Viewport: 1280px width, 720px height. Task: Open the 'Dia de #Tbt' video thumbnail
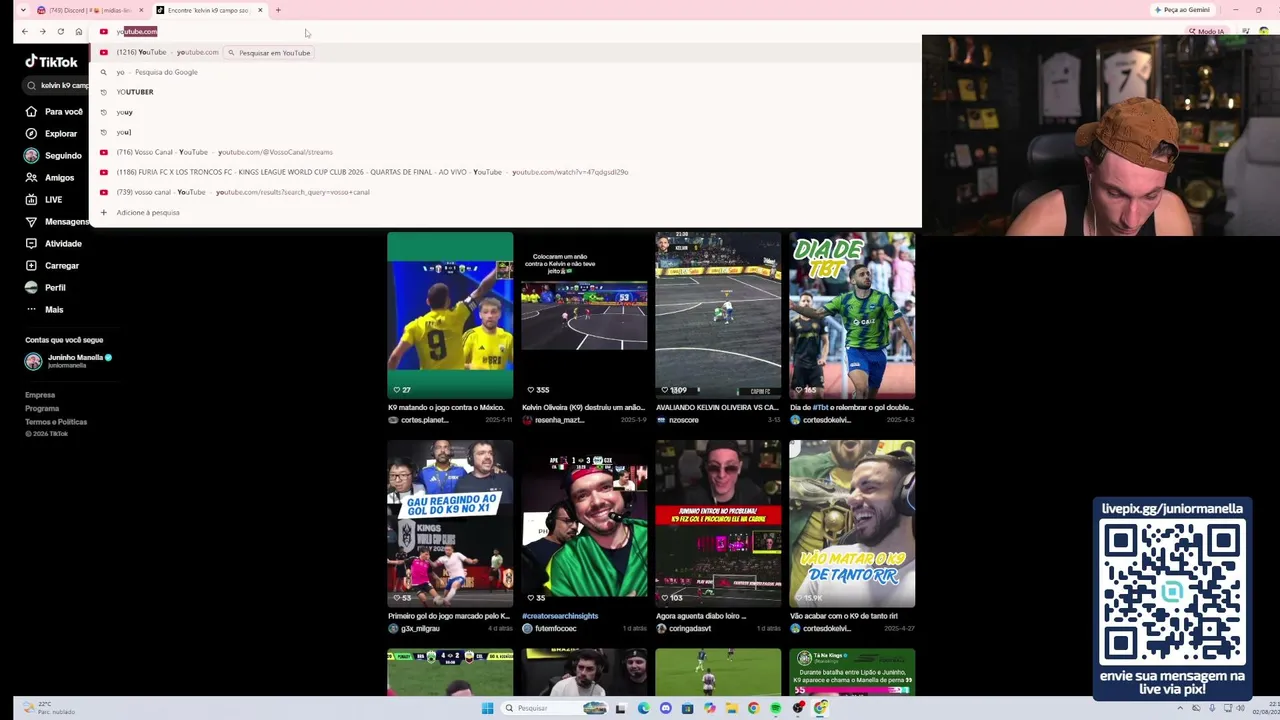tap(852, 315)
